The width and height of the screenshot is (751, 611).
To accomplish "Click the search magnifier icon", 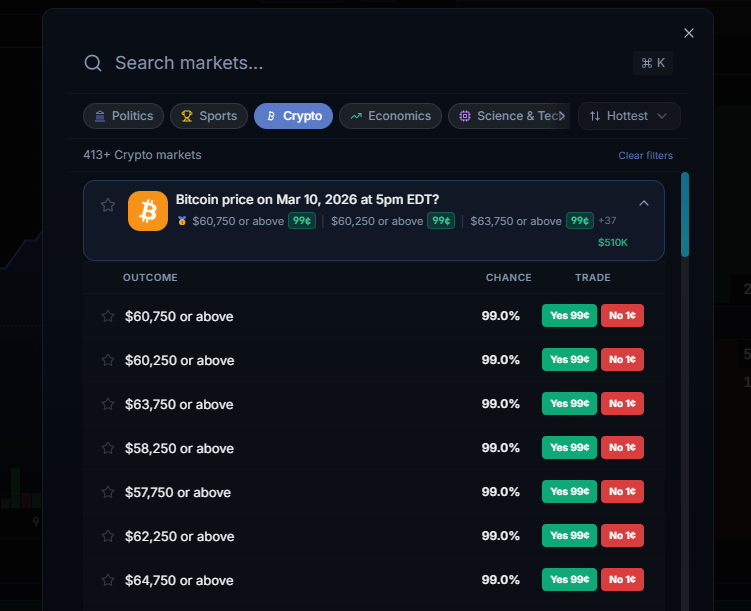I will [x=93, y=63].
